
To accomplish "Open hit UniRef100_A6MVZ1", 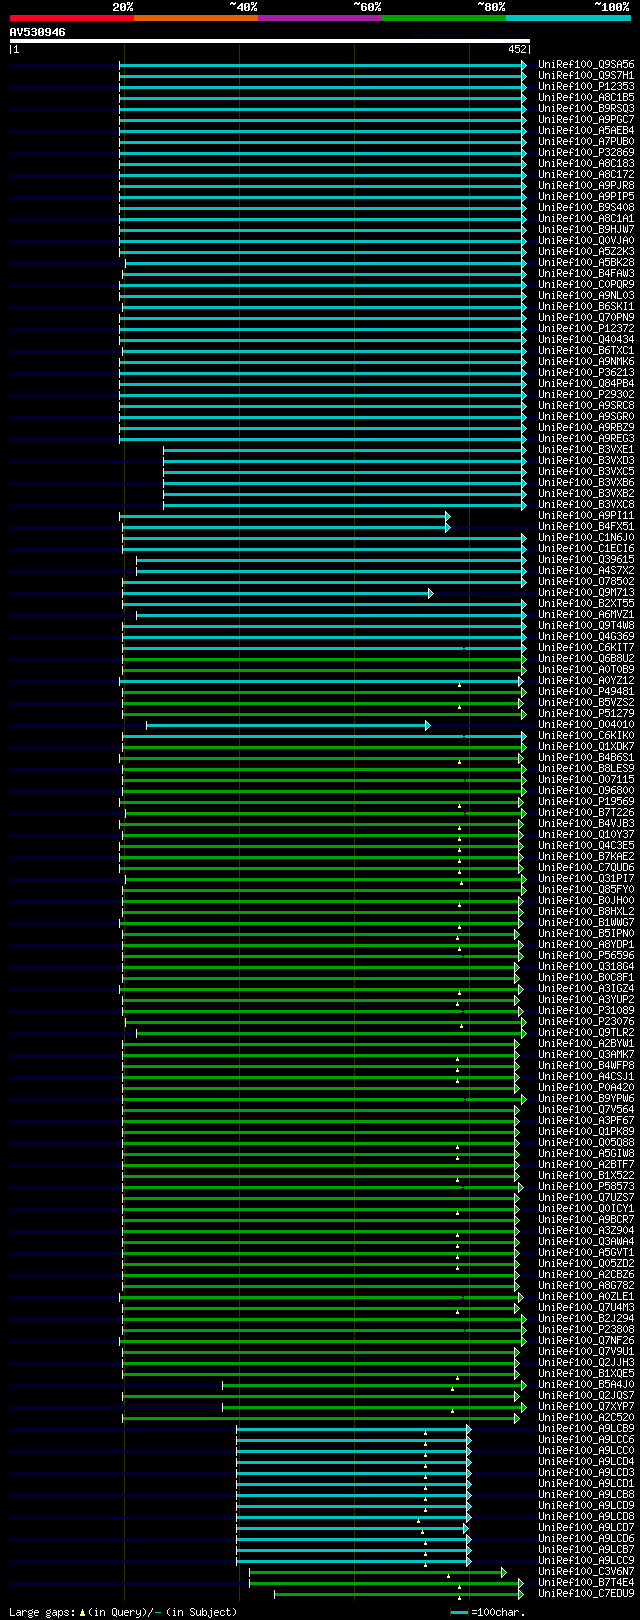I will pyautogui.click(x=586, y=614).
